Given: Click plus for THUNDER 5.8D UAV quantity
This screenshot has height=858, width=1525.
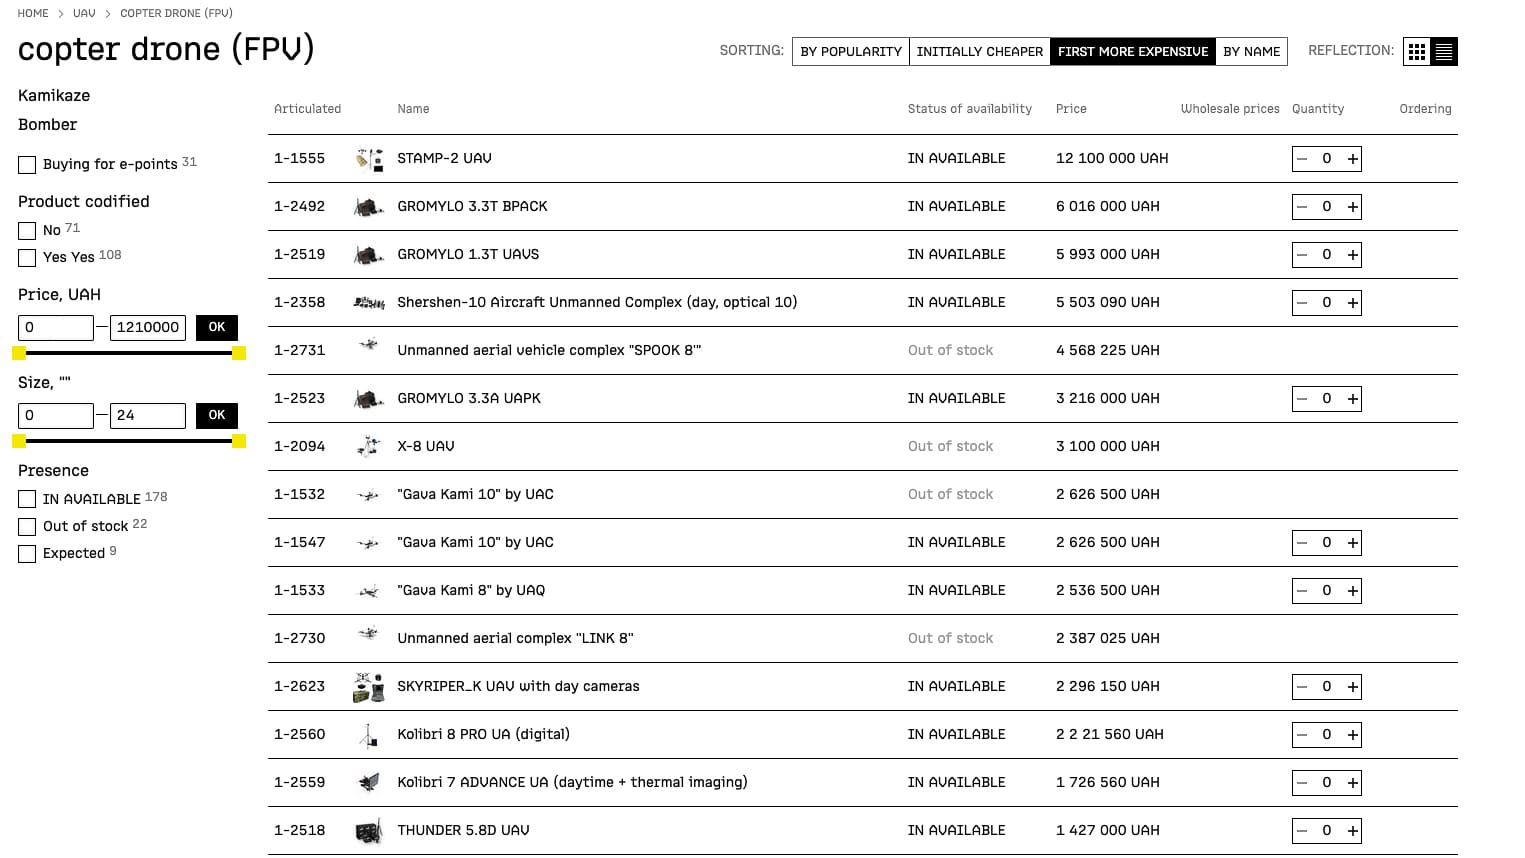Looking at the screenshot, I should pyautogui.click(x=1352, y=831).
